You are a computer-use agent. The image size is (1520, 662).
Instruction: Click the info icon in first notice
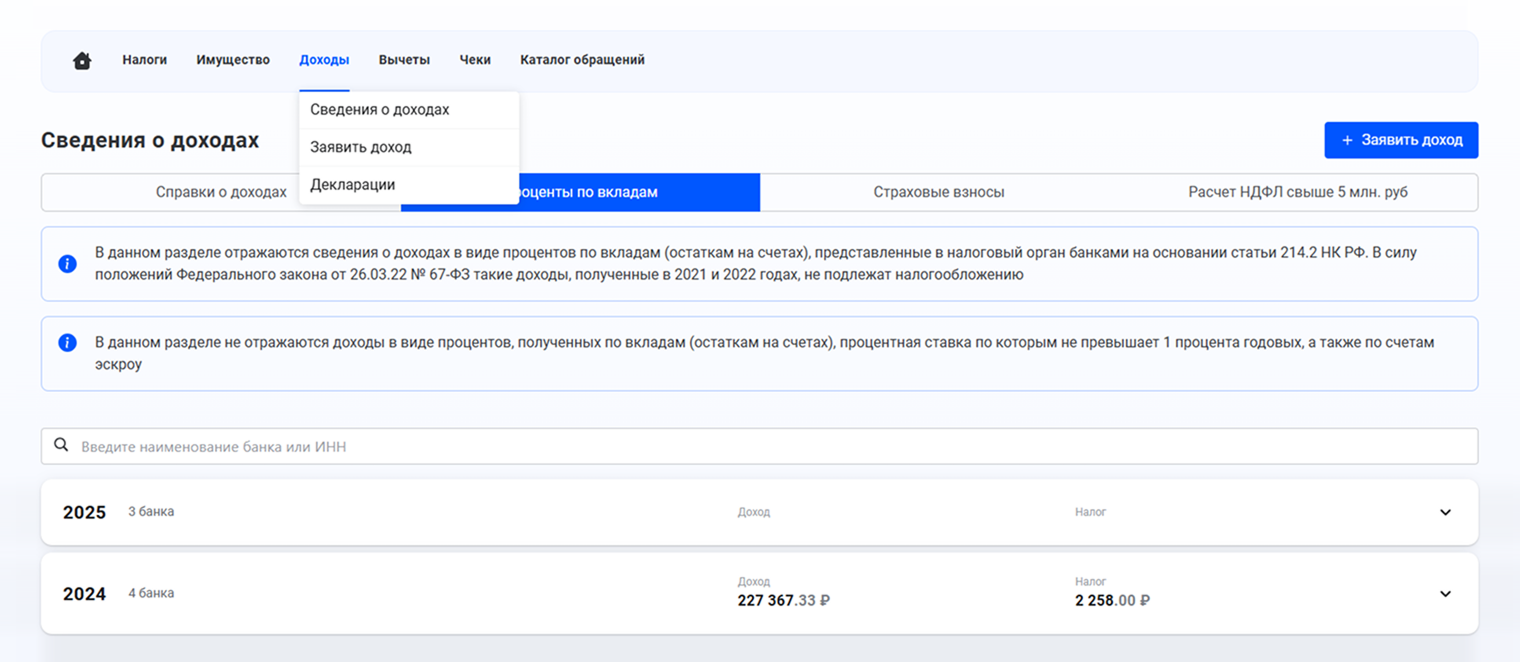coord(68,264)
